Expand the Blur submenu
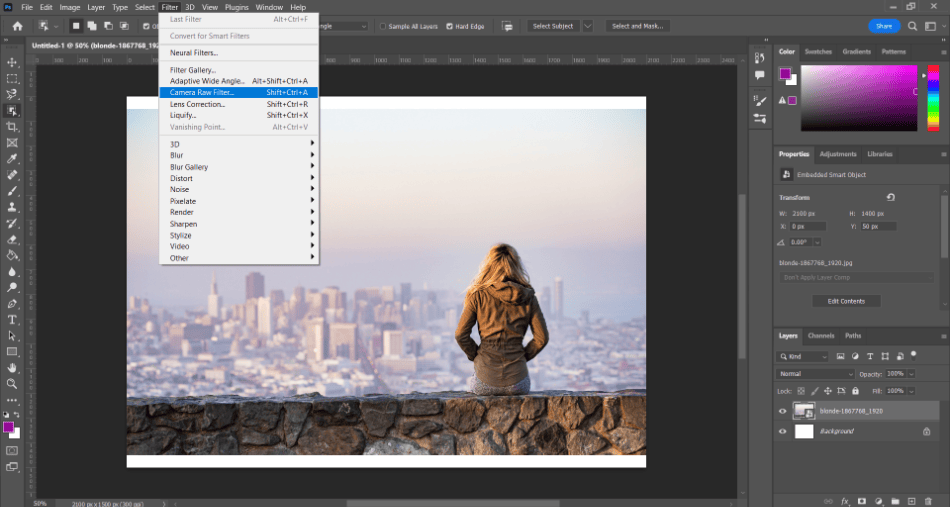The height and width of the screenshot is (507, 950). [x=239, y=156]
